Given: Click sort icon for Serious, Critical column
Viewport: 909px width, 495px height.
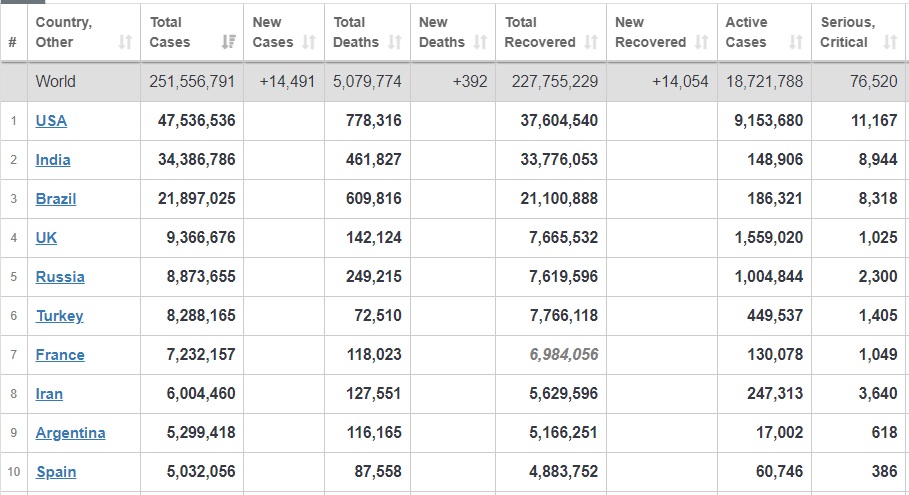Looking at the screenshot, I should click(890, 42).
